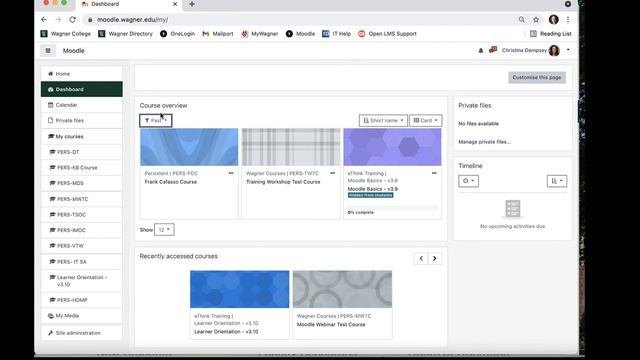The width and height of the screenshot is (640, 360).
Task: Open Moodle Basics - v3.9 card image
Action: click(392, 147)
